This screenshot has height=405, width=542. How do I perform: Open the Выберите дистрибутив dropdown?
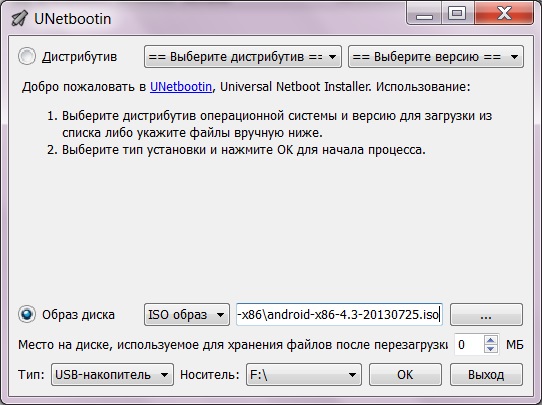point(243,57)
